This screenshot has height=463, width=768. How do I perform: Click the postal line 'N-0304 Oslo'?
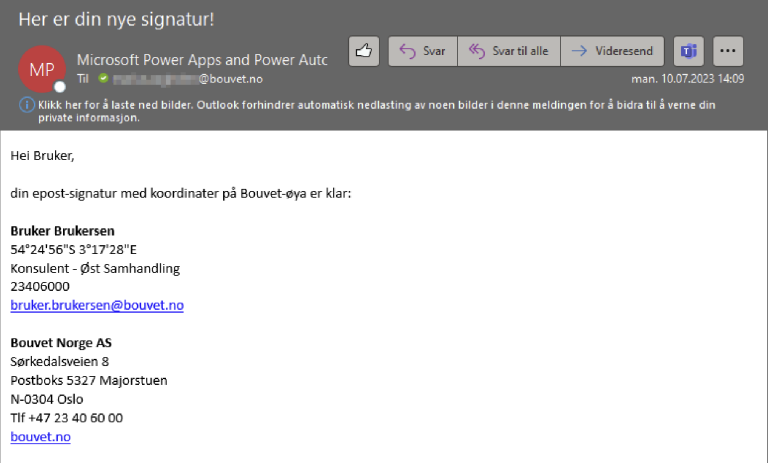pyautogui.click(x=47, y=399)
